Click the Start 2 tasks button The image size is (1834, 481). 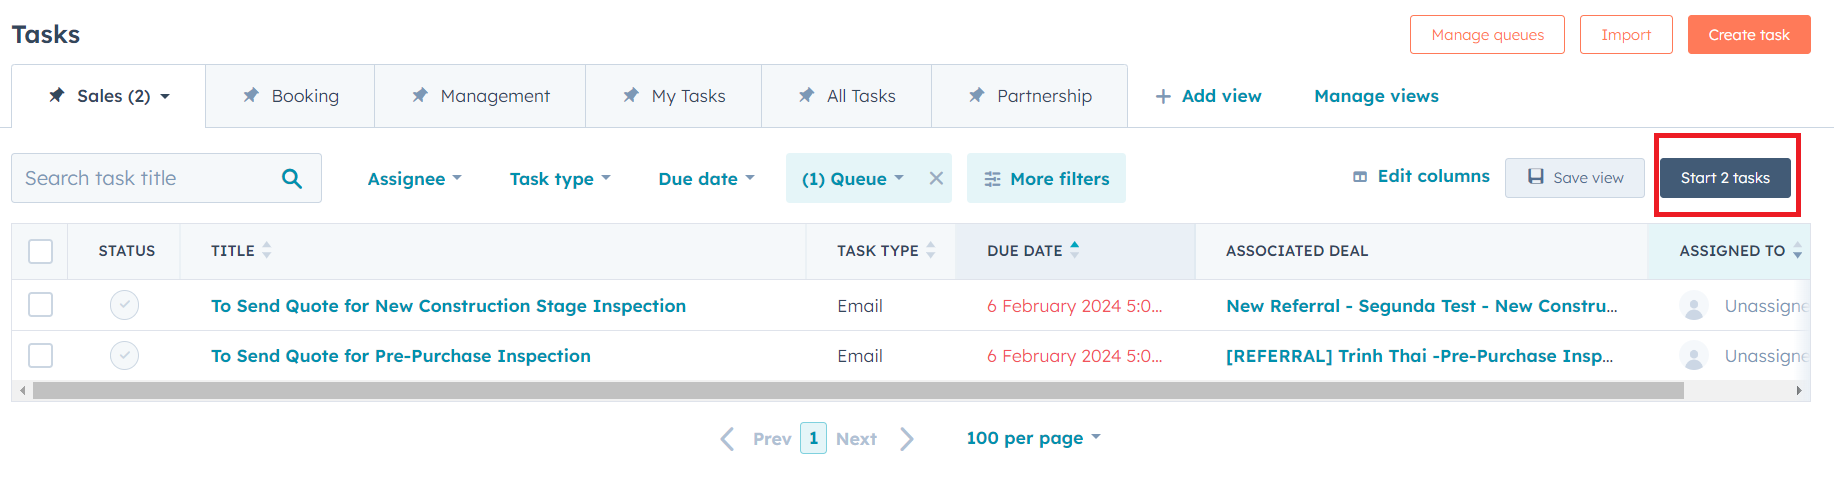coord(1725,178)
